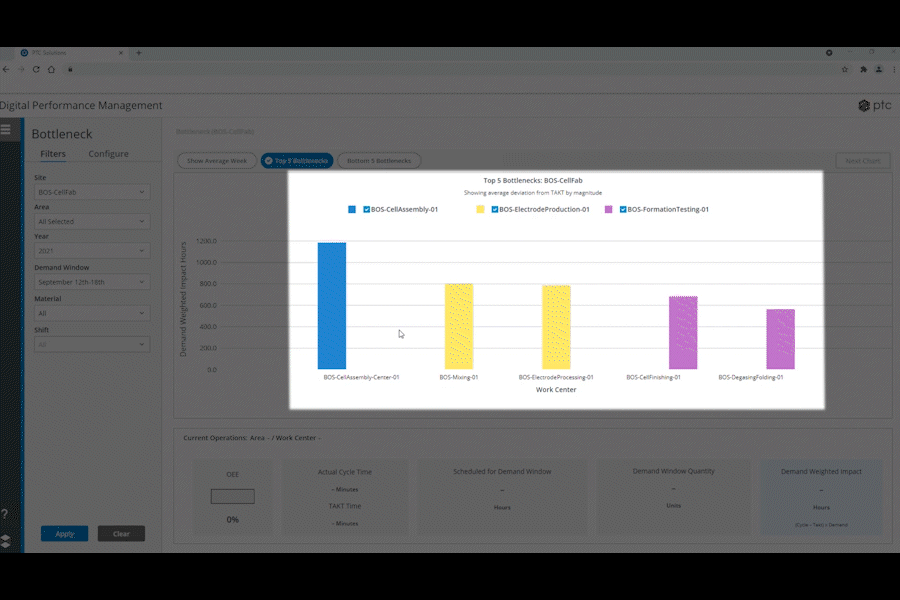This screenshot has height=600, width=900.
Task: Click the BOS-Mixing-01 yellow bar
Action: click(x=459, y=326)
